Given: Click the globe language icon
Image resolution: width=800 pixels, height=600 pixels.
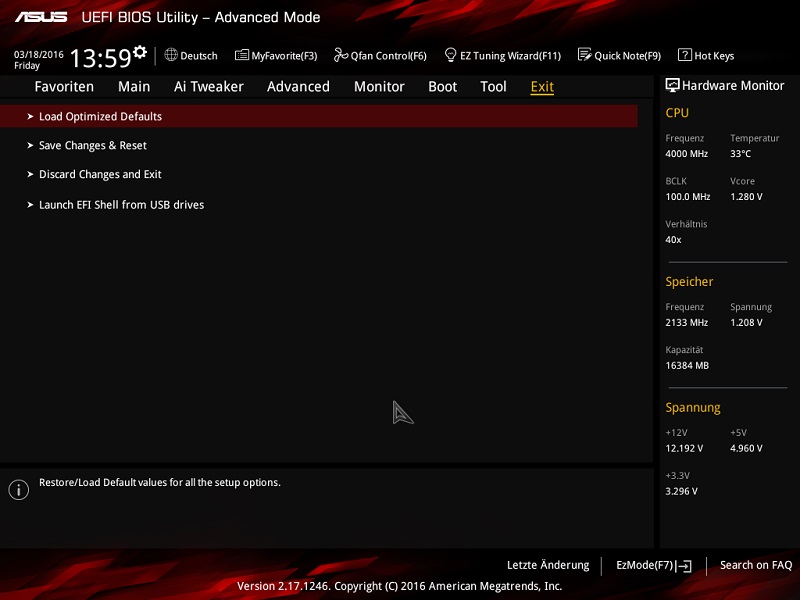Looking at the screenshot, I should (x=171, y=55).
